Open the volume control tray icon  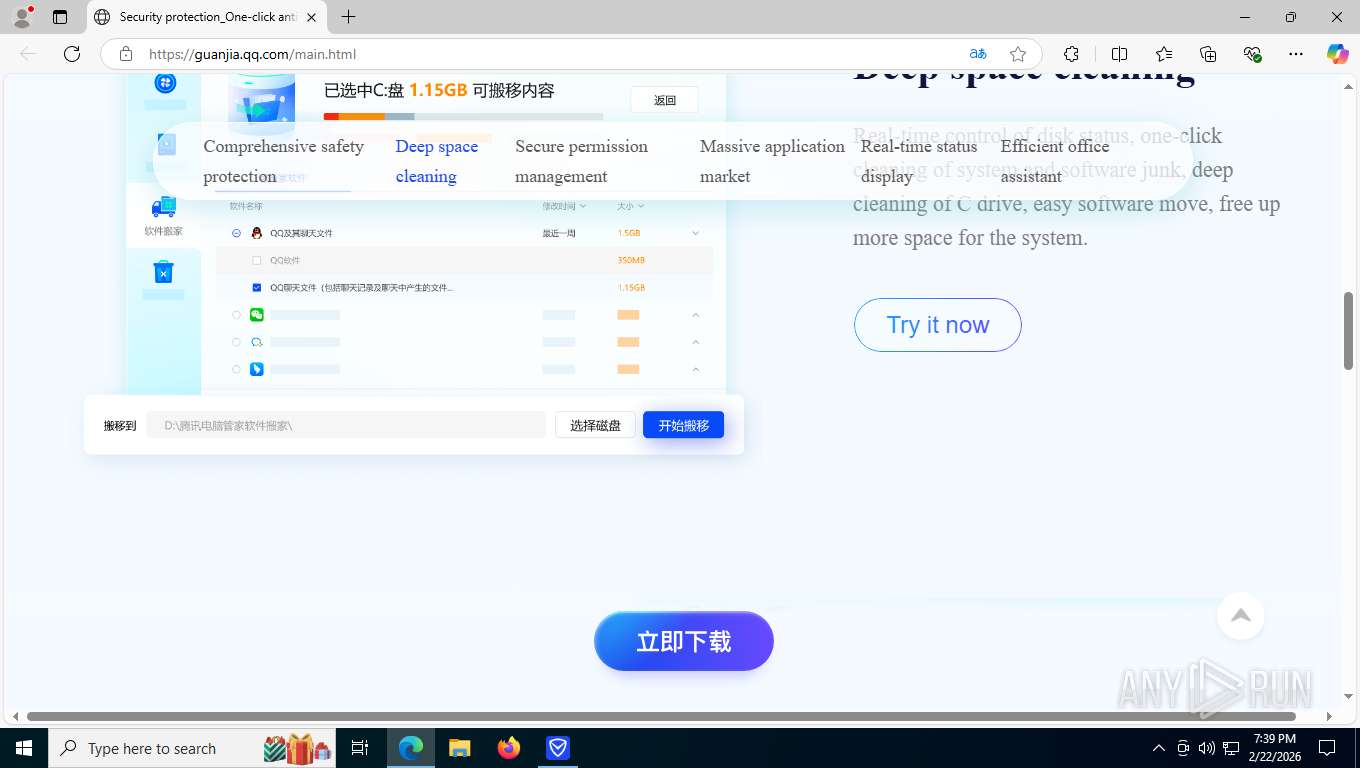1206,748
